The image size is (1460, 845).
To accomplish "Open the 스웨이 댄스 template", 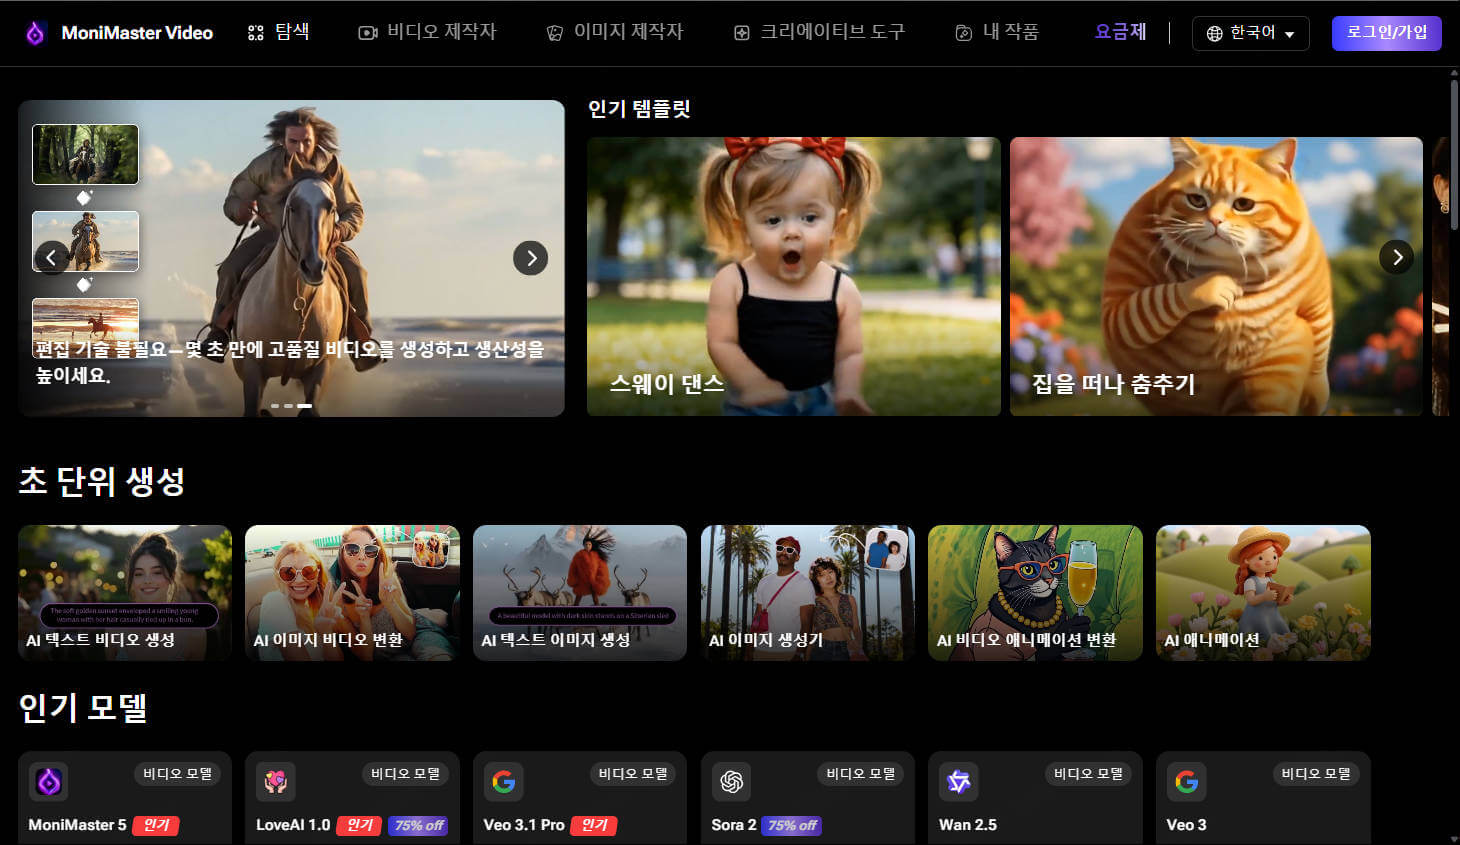I will pos(793,276).
